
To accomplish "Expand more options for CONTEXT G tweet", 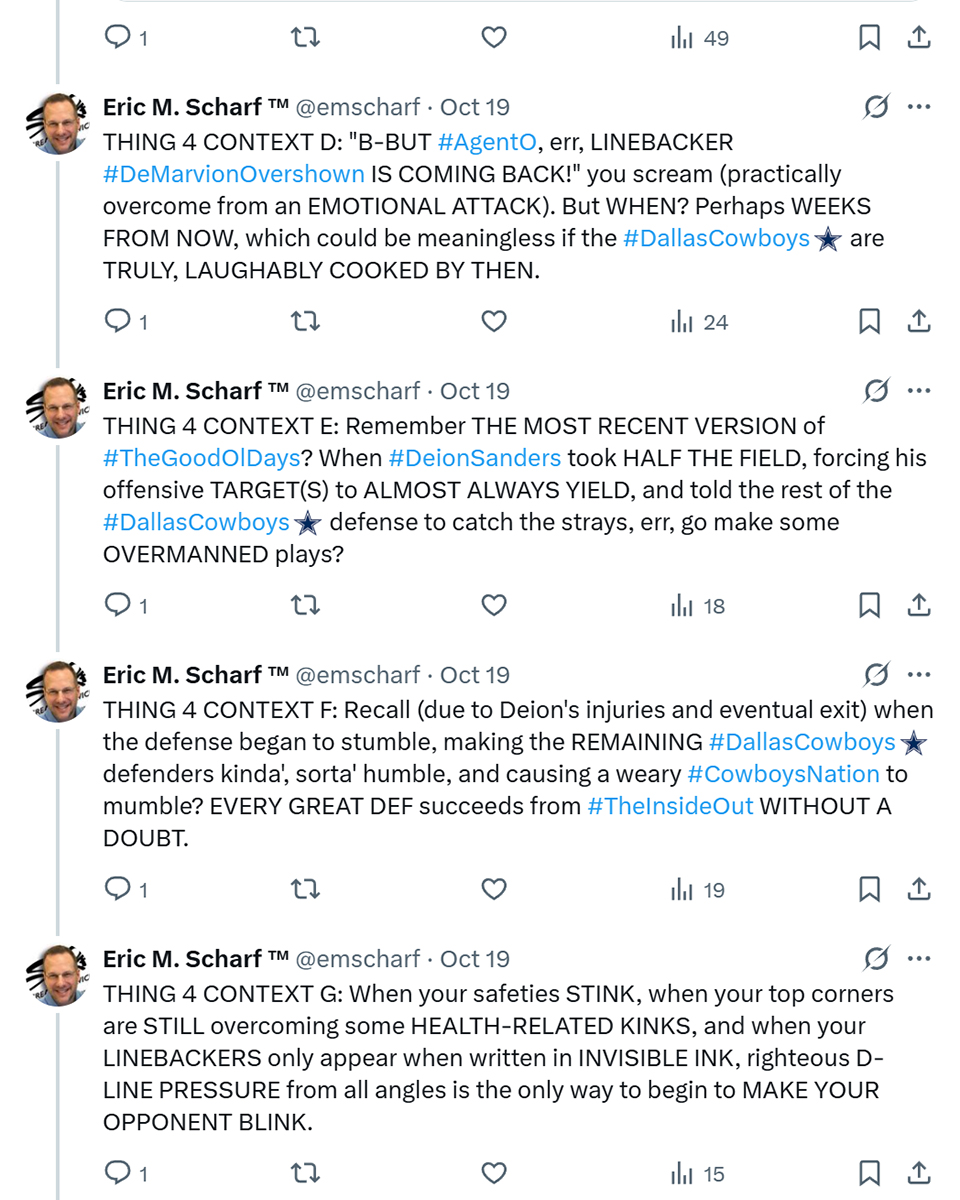I will tap(919, 960).
